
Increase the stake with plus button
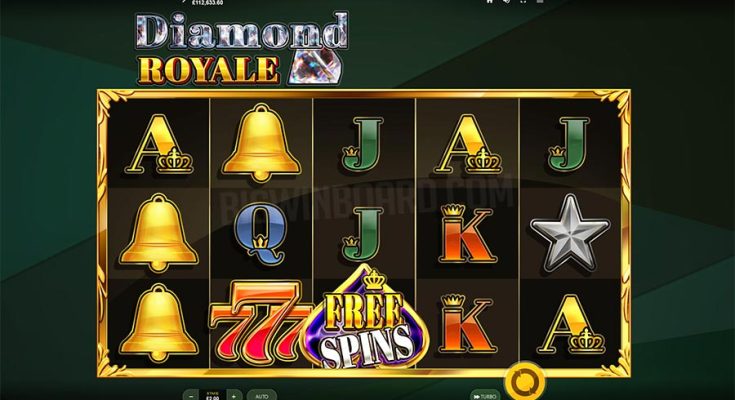(234, 395)
